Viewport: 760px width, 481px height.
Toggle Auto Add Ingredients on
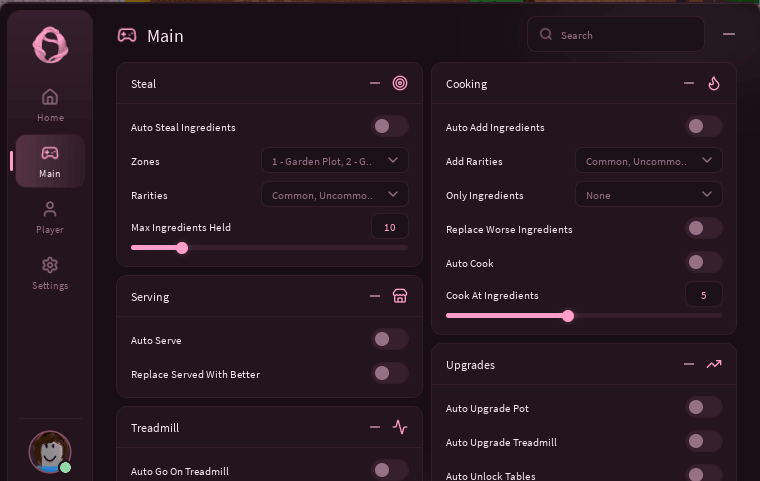tap(704, 127)
